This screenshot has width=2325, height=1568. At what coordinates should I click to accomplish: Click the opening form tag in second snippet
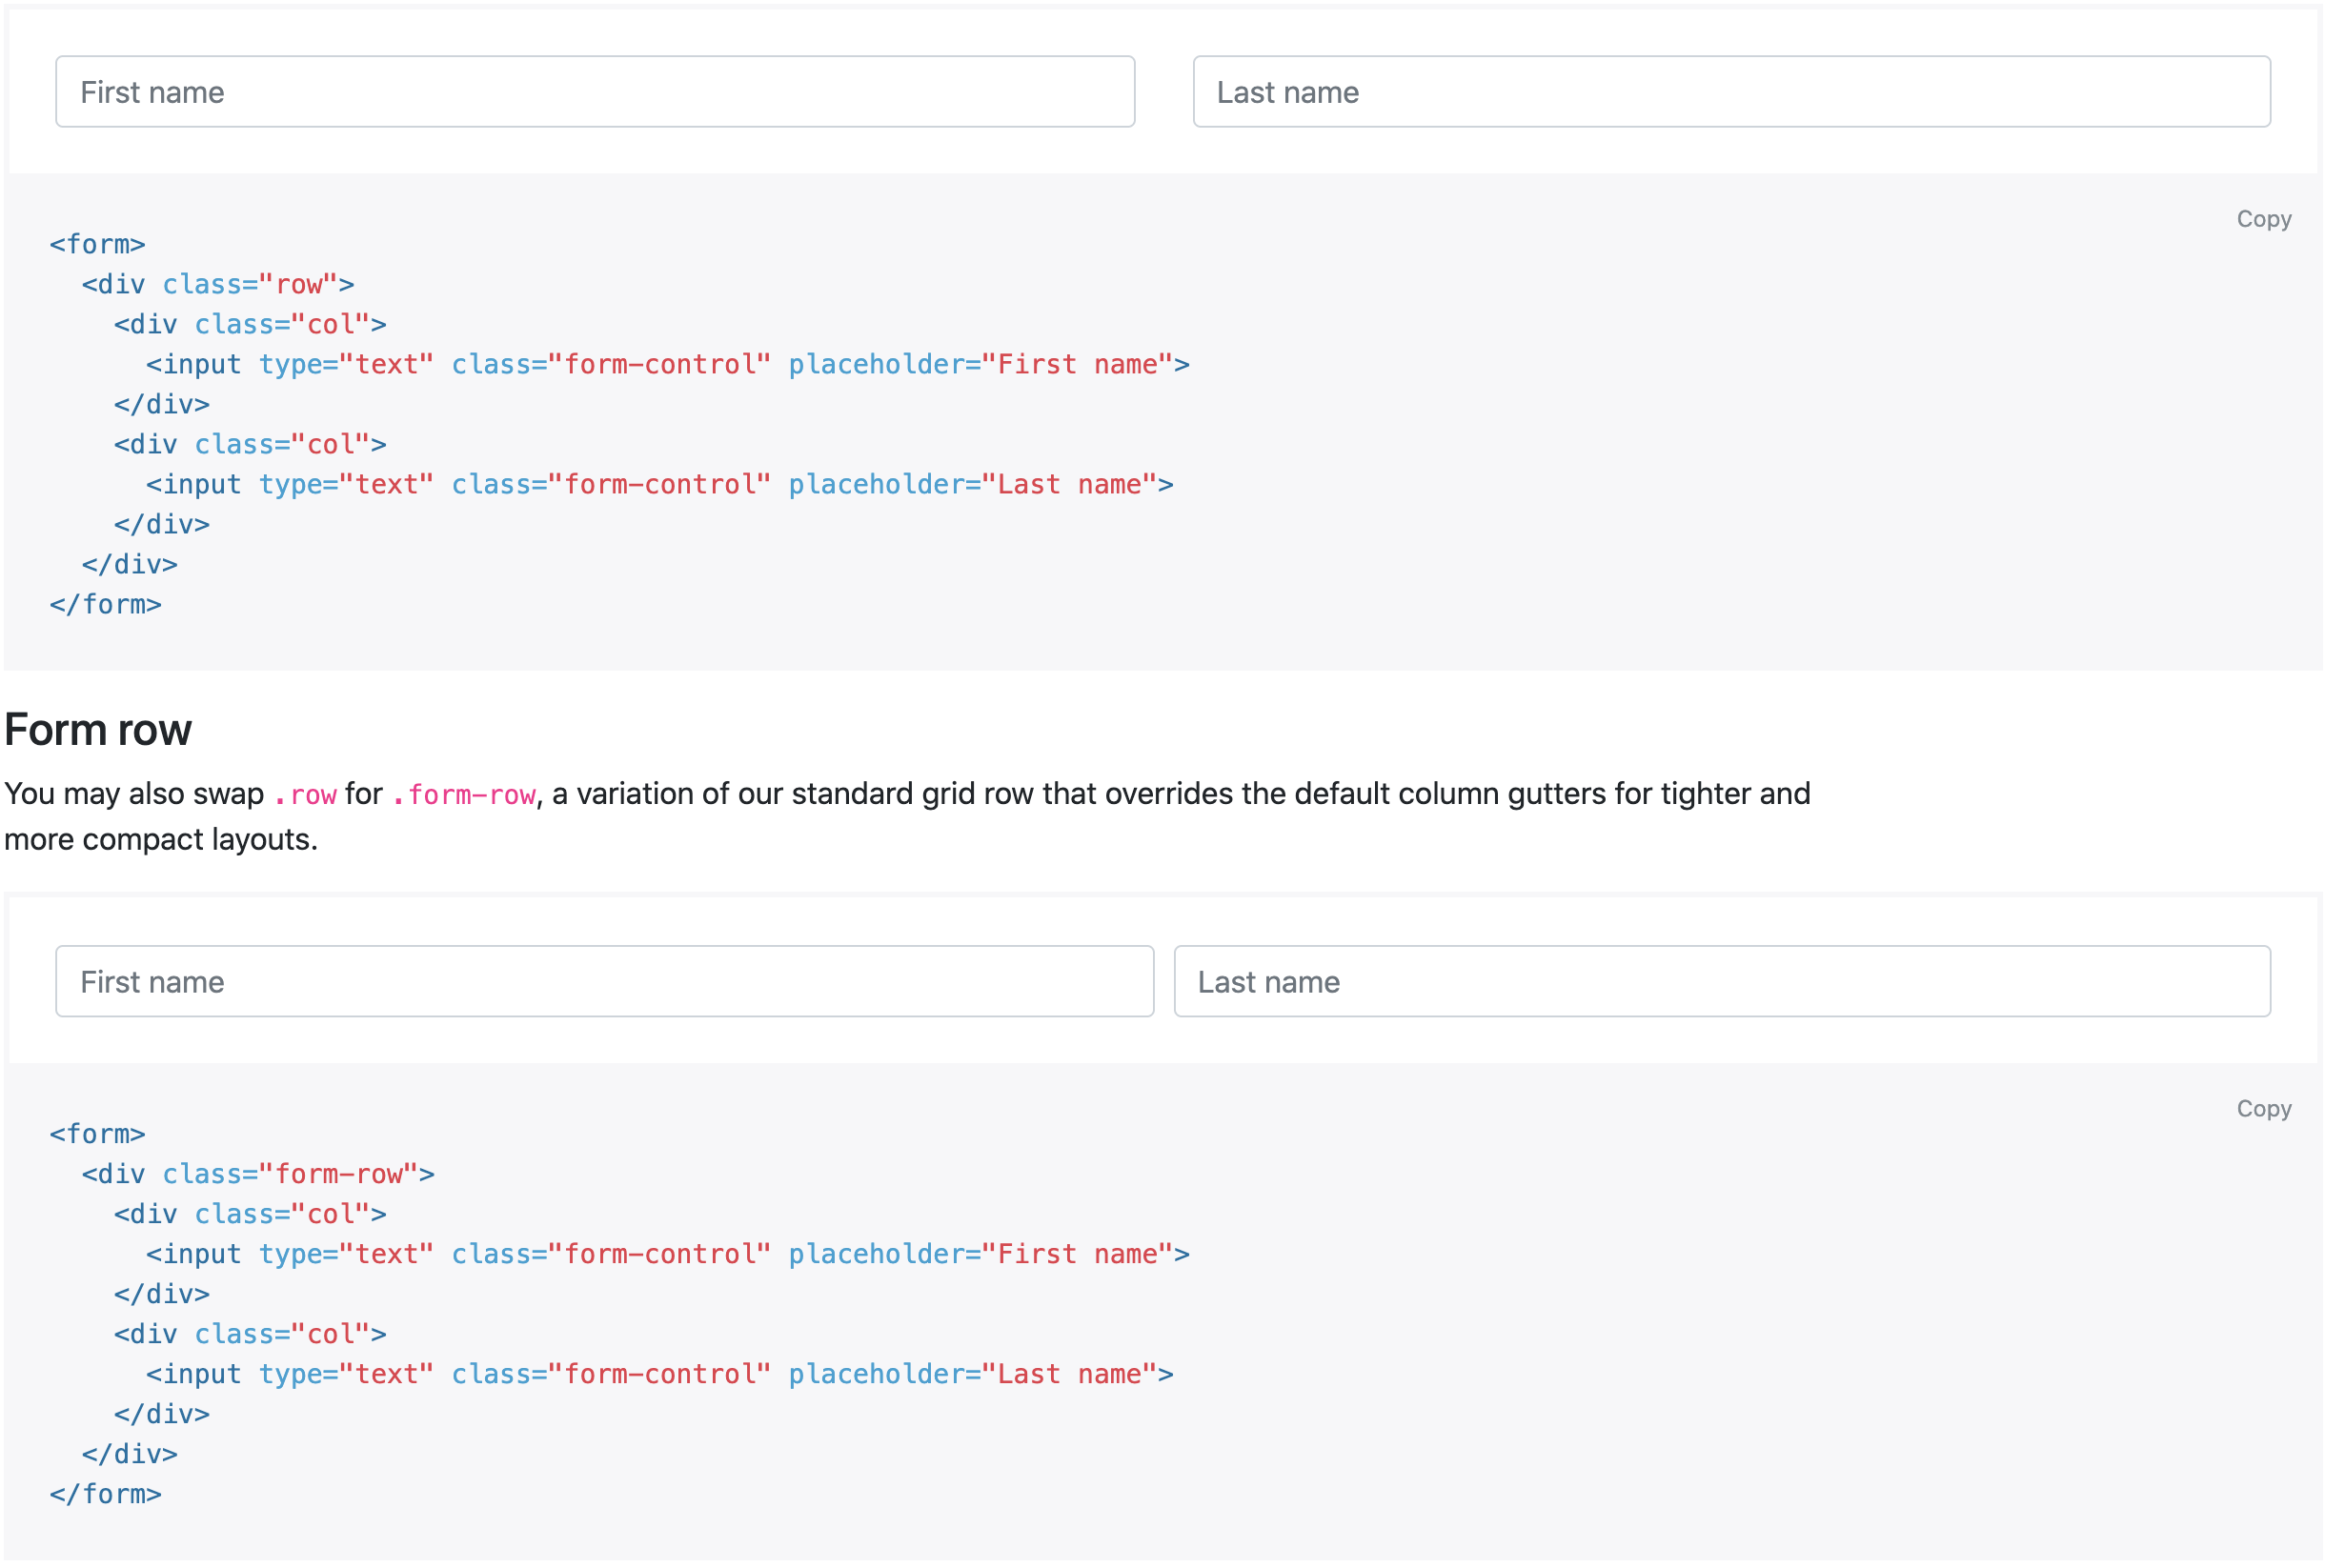(98, 1133)
